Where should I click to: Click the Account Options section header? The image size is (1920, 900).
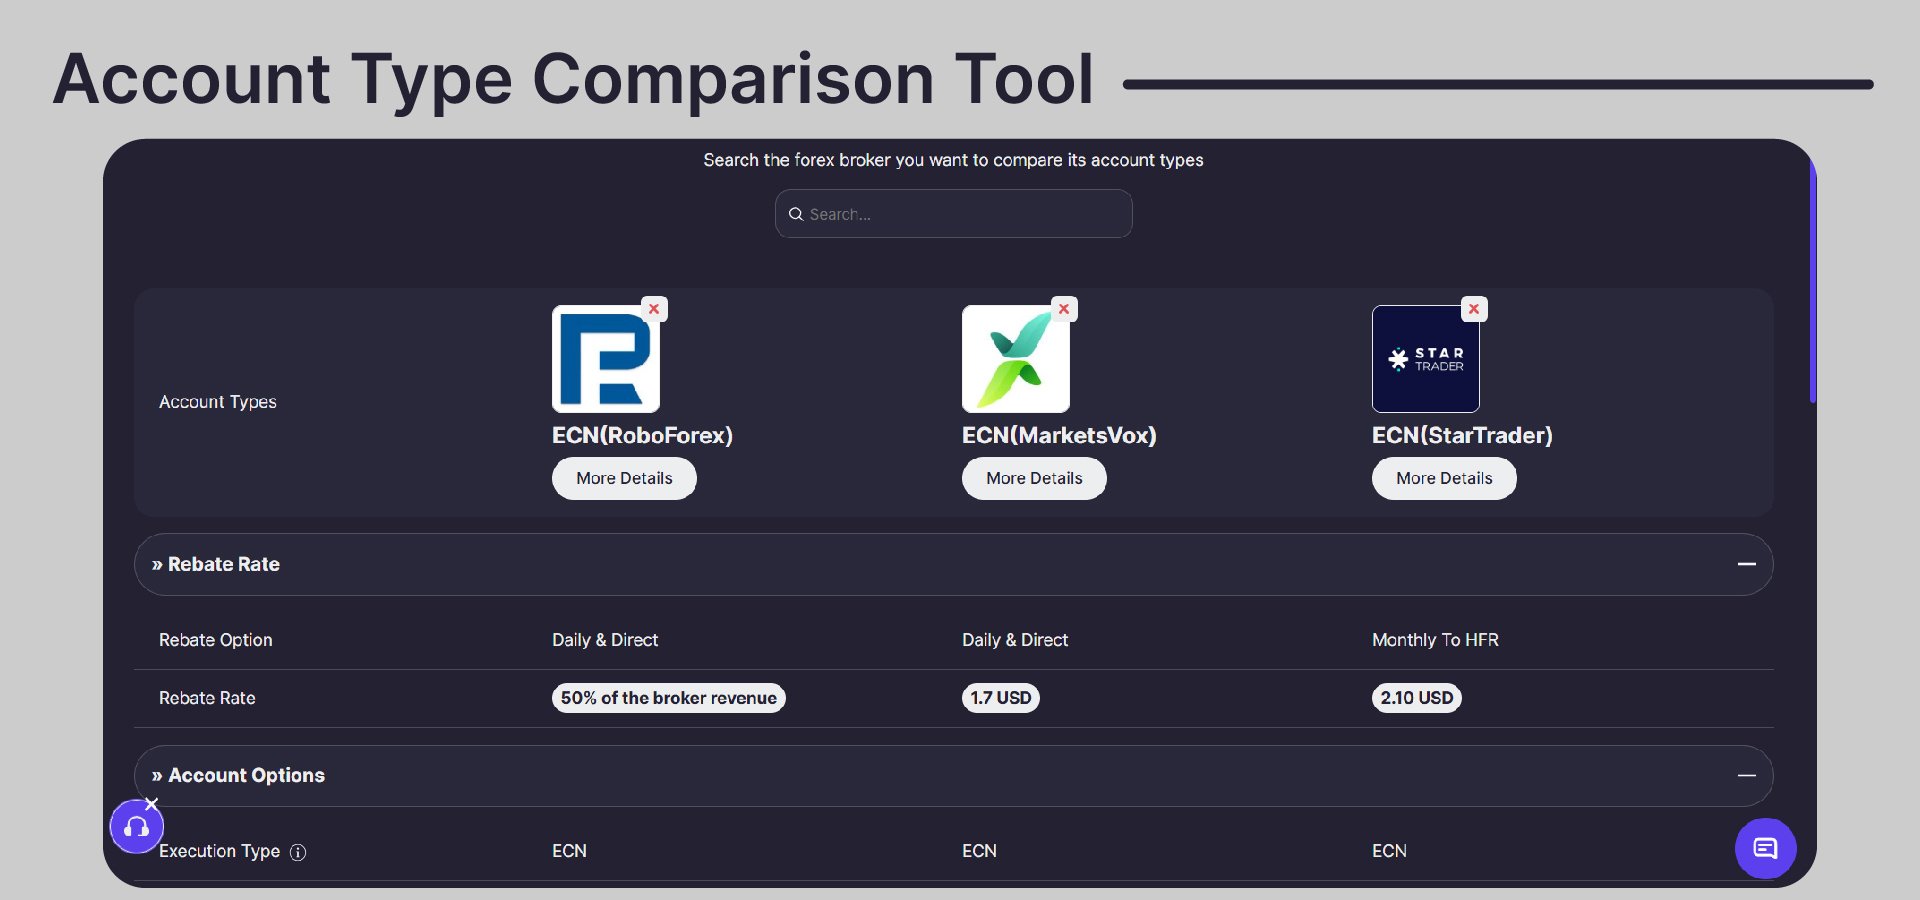coord(954,776)
